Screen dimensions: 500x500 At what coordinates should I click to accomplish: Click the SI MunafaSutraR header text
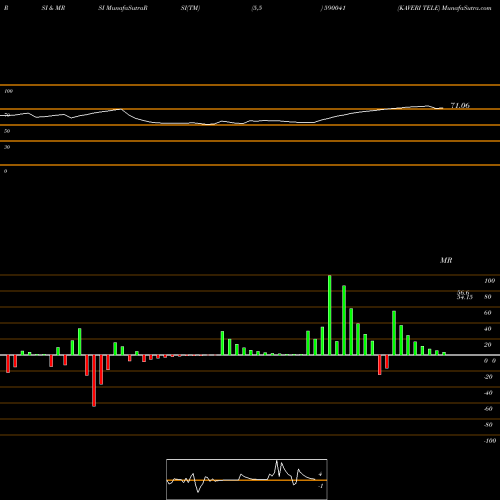pyautogui.click(x=123, y=8)
